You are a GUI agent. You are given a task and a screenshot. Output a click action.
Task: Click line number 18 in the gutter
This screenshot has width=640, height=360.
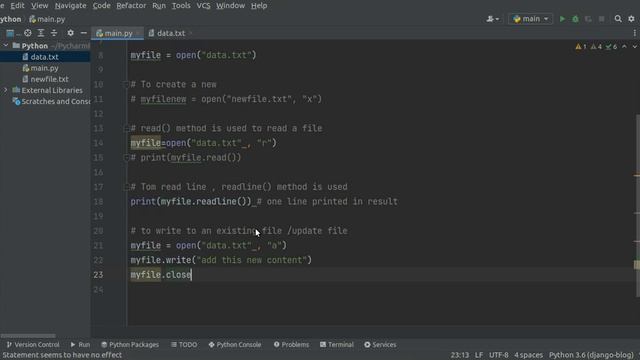(x=98, y=202)
